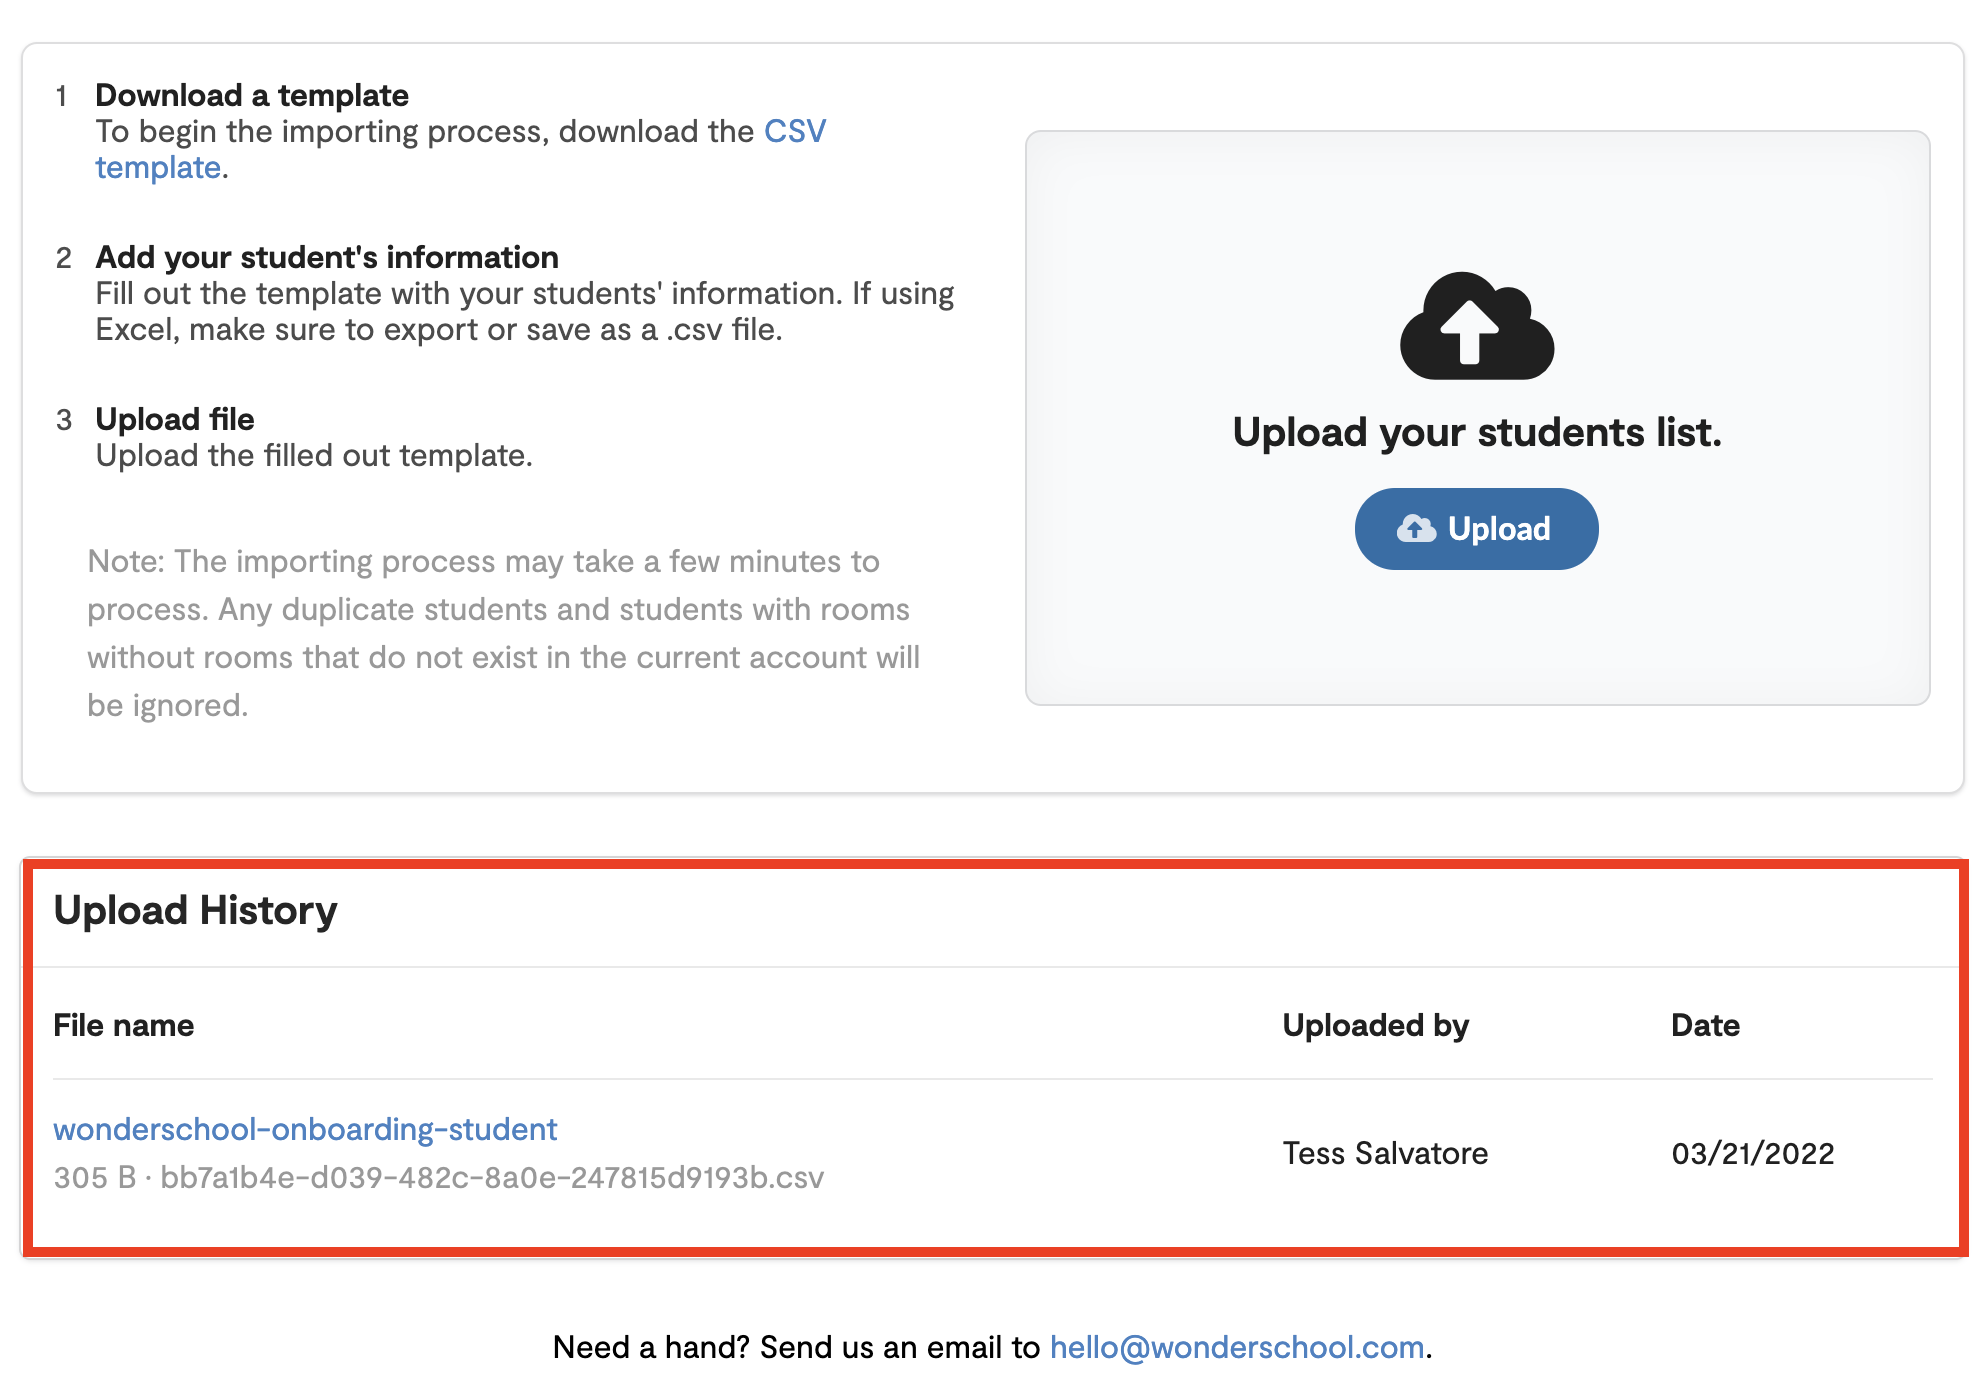Click Add your student's information step title
Viewport: 1987px width, 1383px height.
327,257
